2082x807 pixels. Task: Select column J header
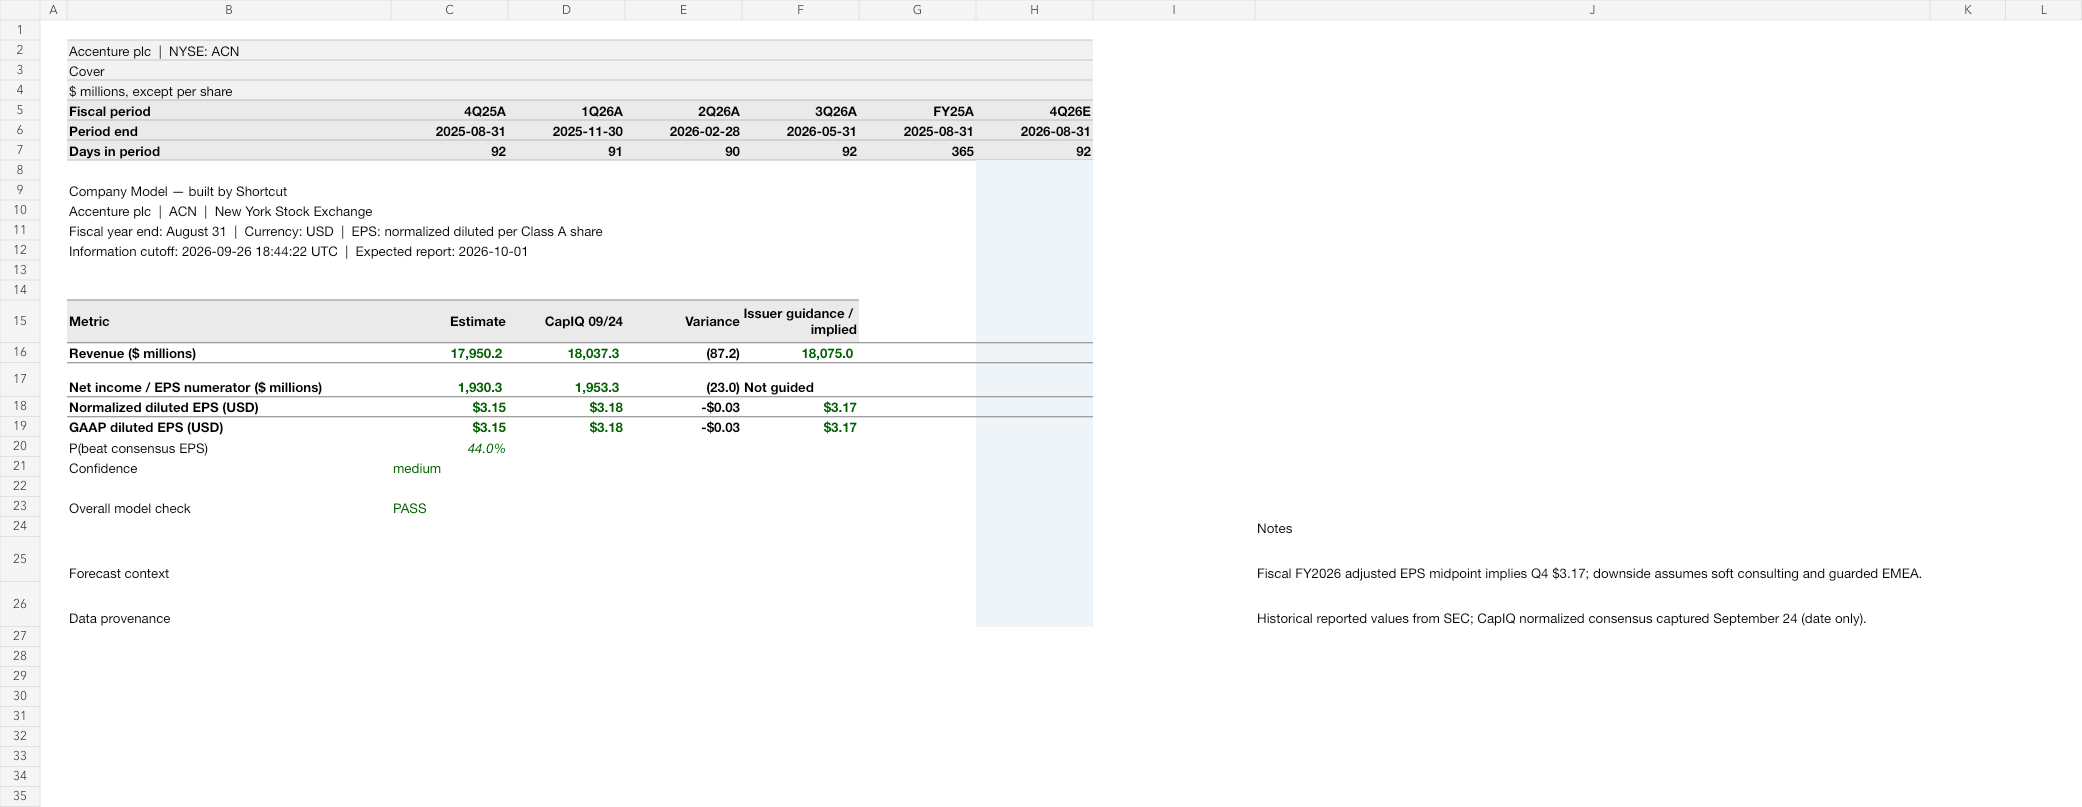coord(1592,10)
